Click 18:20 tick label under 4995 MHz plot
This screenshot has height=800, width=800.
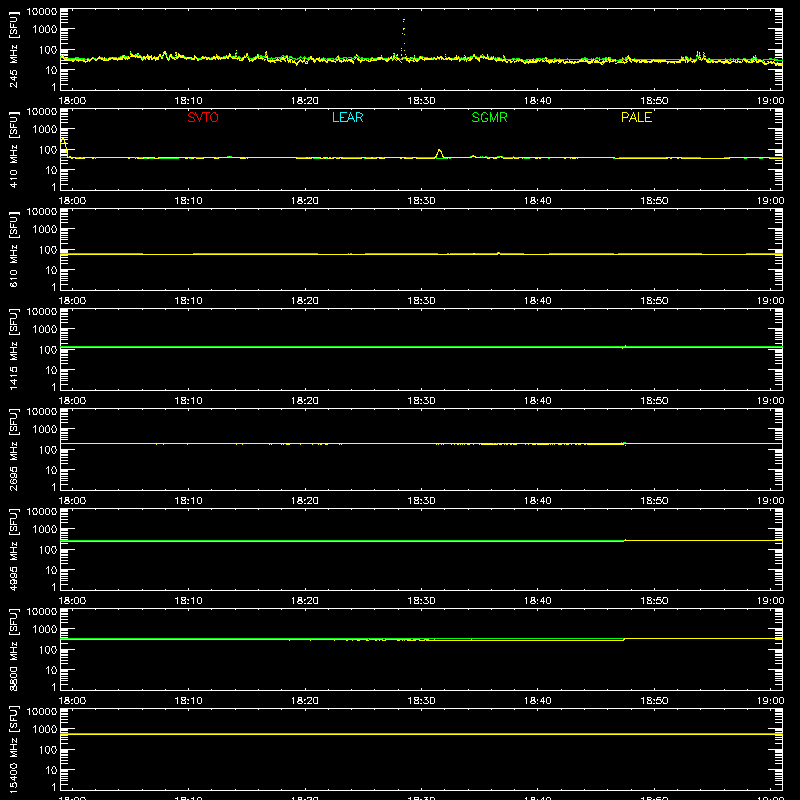pos(305,601)
